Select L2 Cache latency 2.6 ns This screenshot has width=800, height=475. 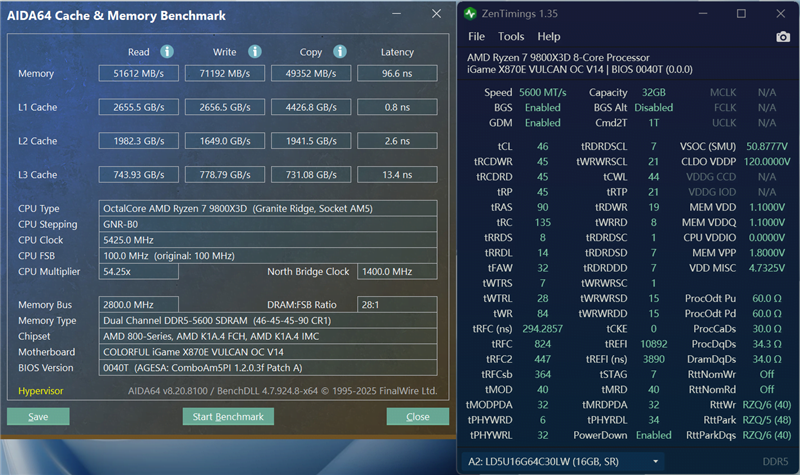coord(397,141)
